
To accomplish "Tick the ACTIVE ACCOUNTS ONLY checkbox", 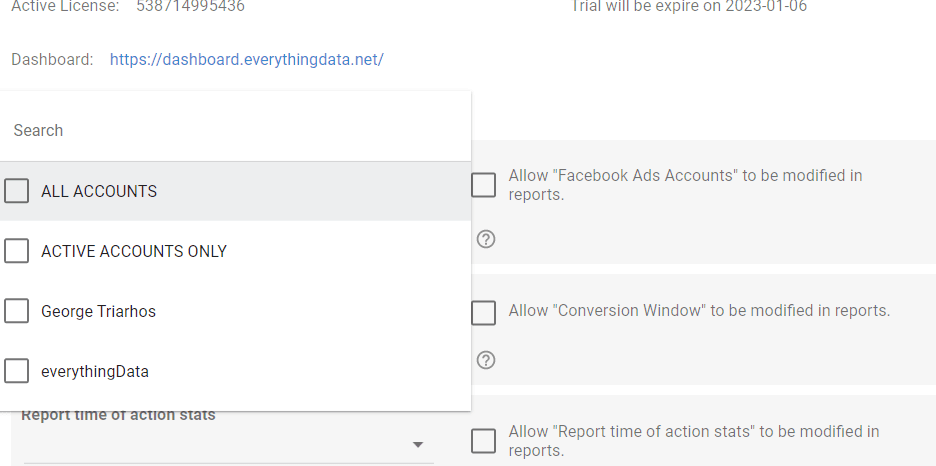I will [16, 251].
